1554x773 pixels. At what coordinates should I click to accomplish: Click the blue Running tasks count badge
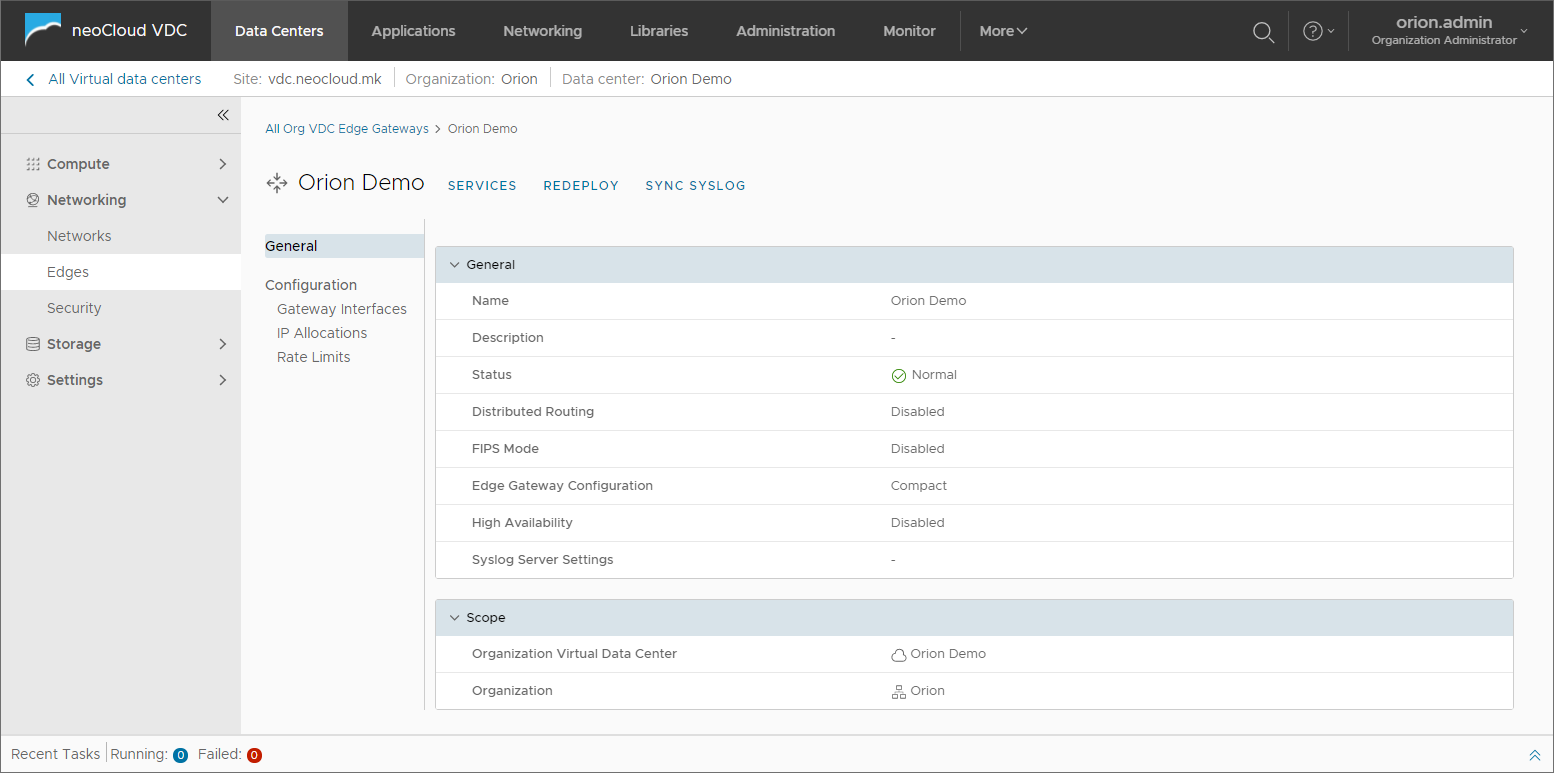[181, 755]
